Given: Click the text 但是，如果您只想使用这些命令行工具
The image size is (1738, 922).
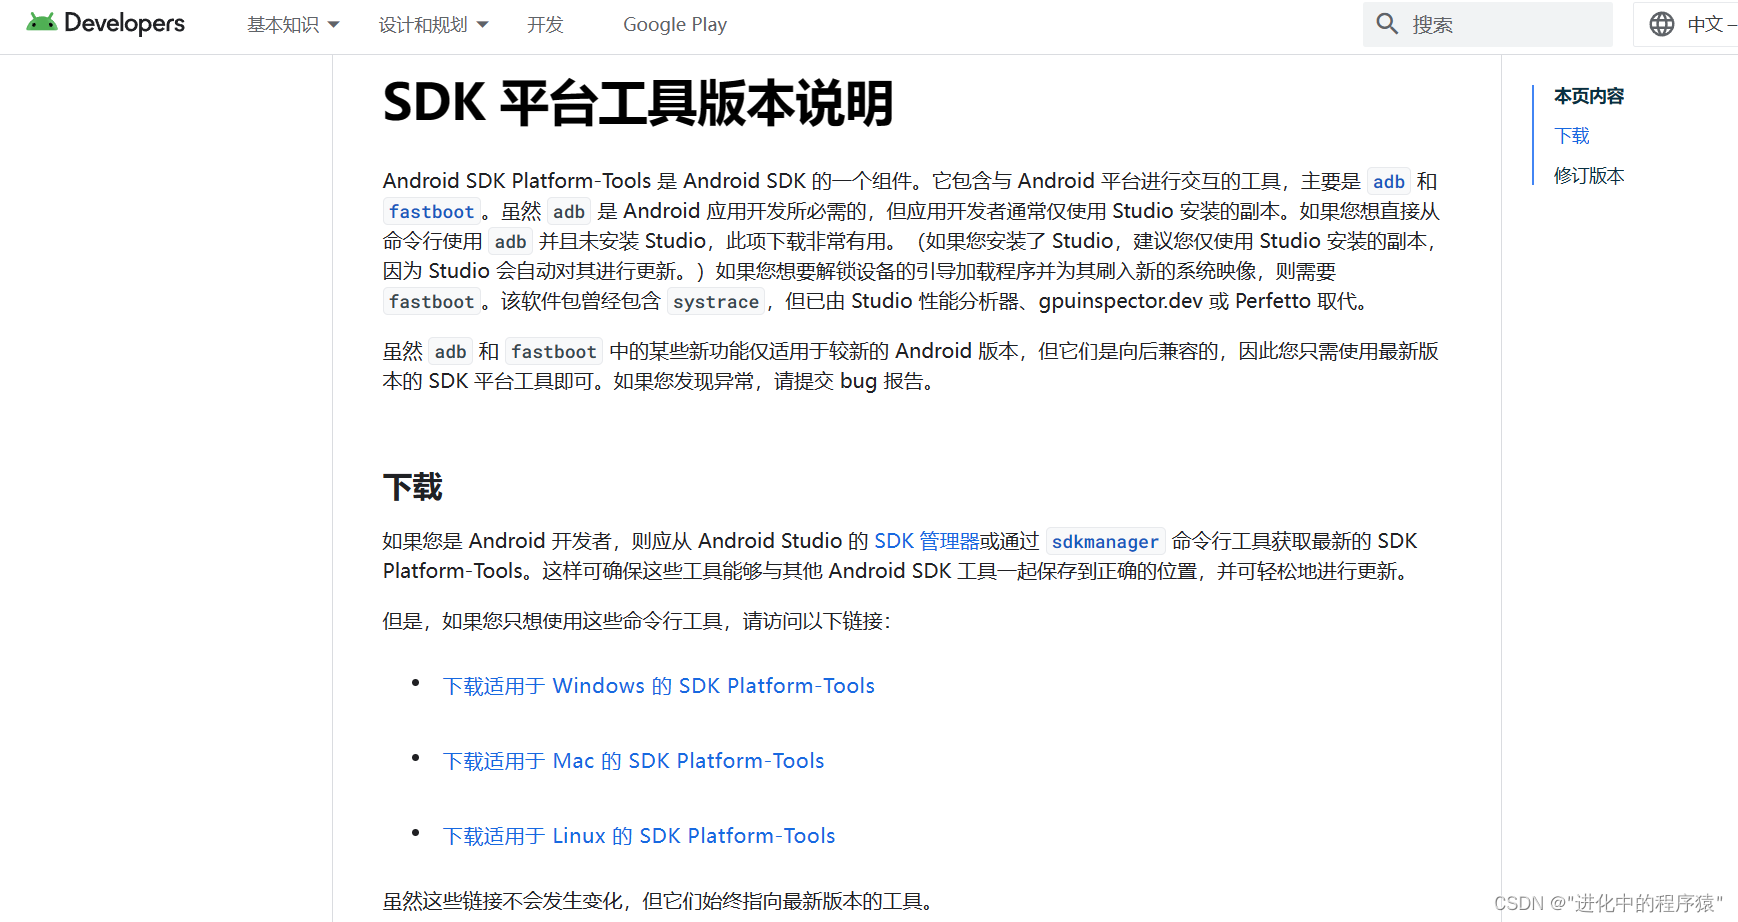Looking at the screenshot, I should (552, 621).
